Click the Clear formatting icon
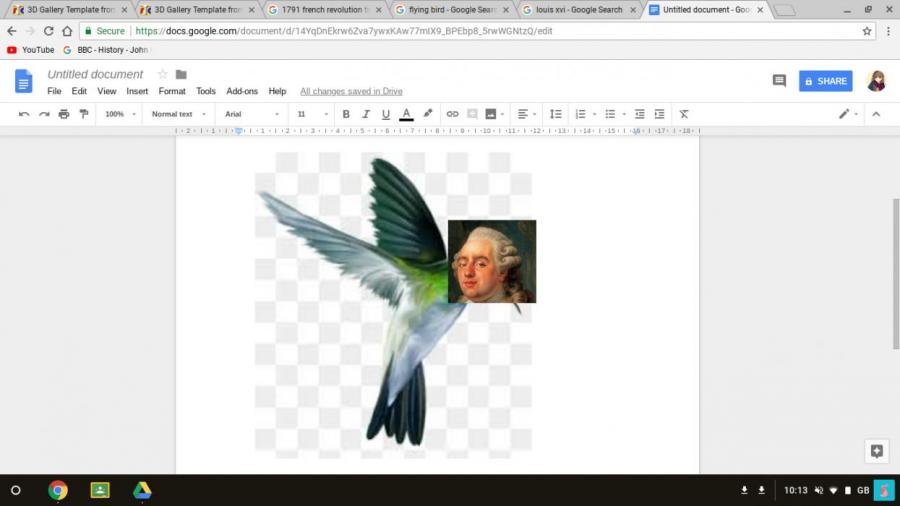The width and height of the screenshot is (900, 506). click(x=684, y=114)
